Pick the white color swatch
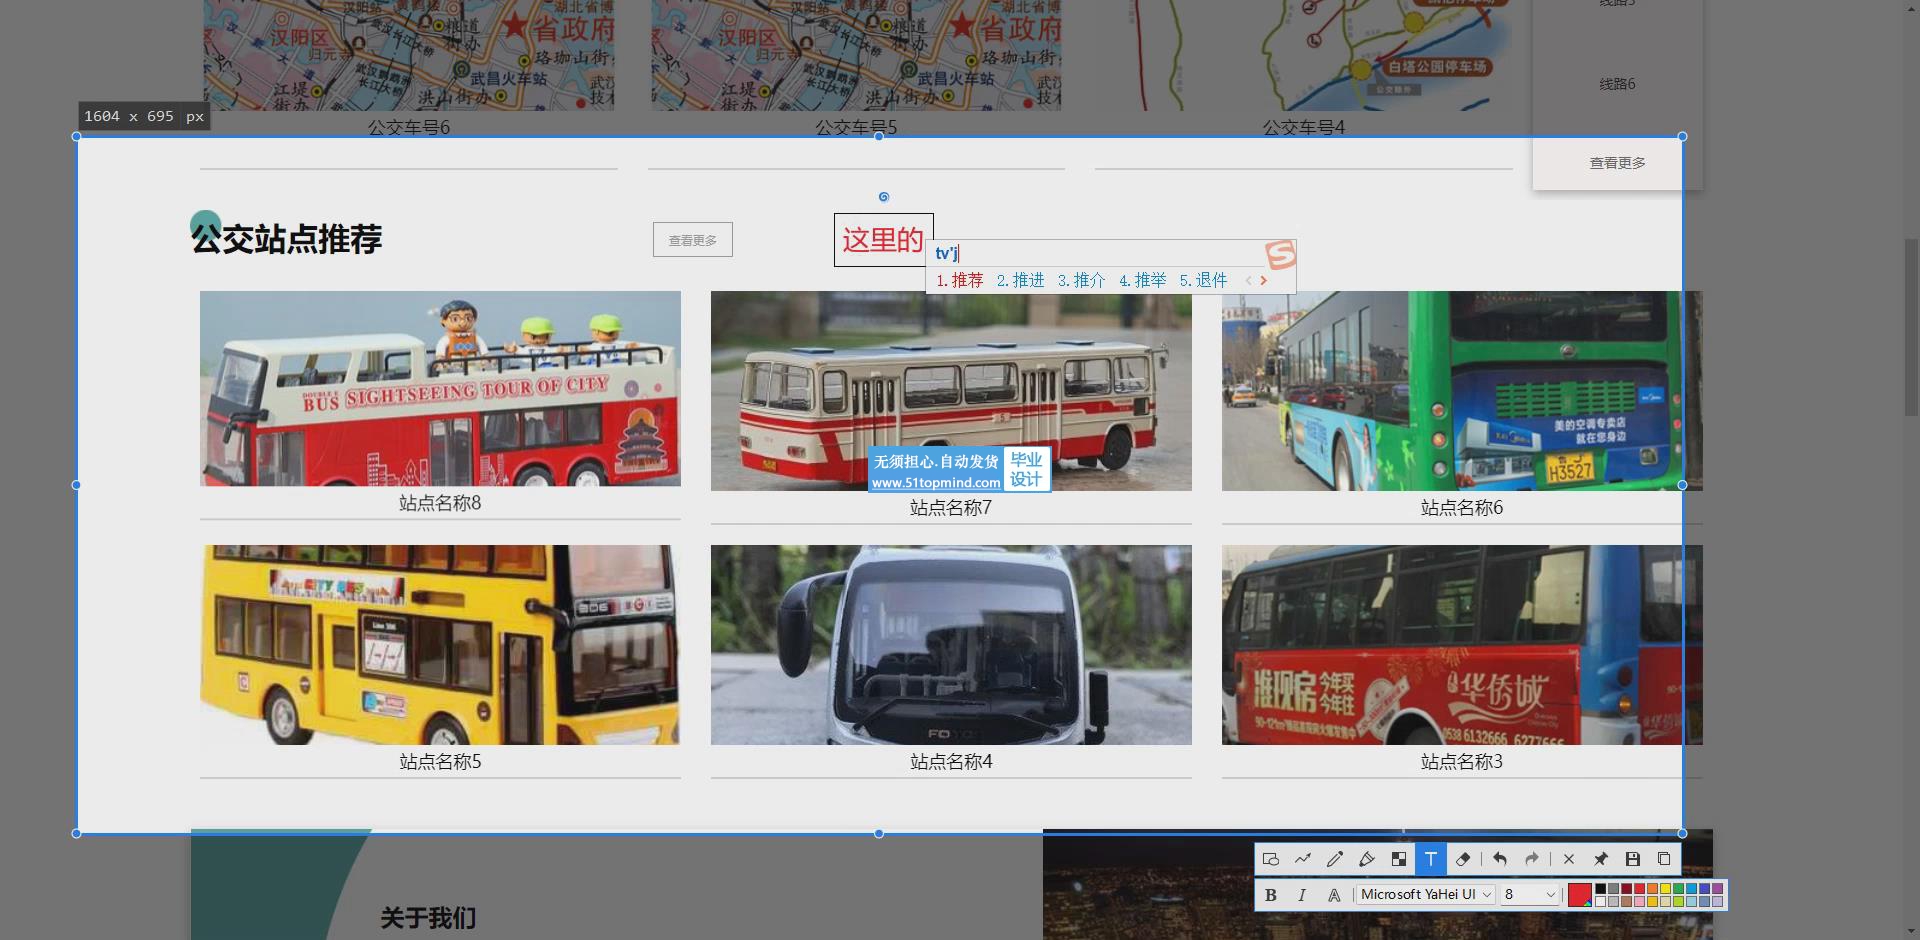1920x940 pixels. (1601, 902)
